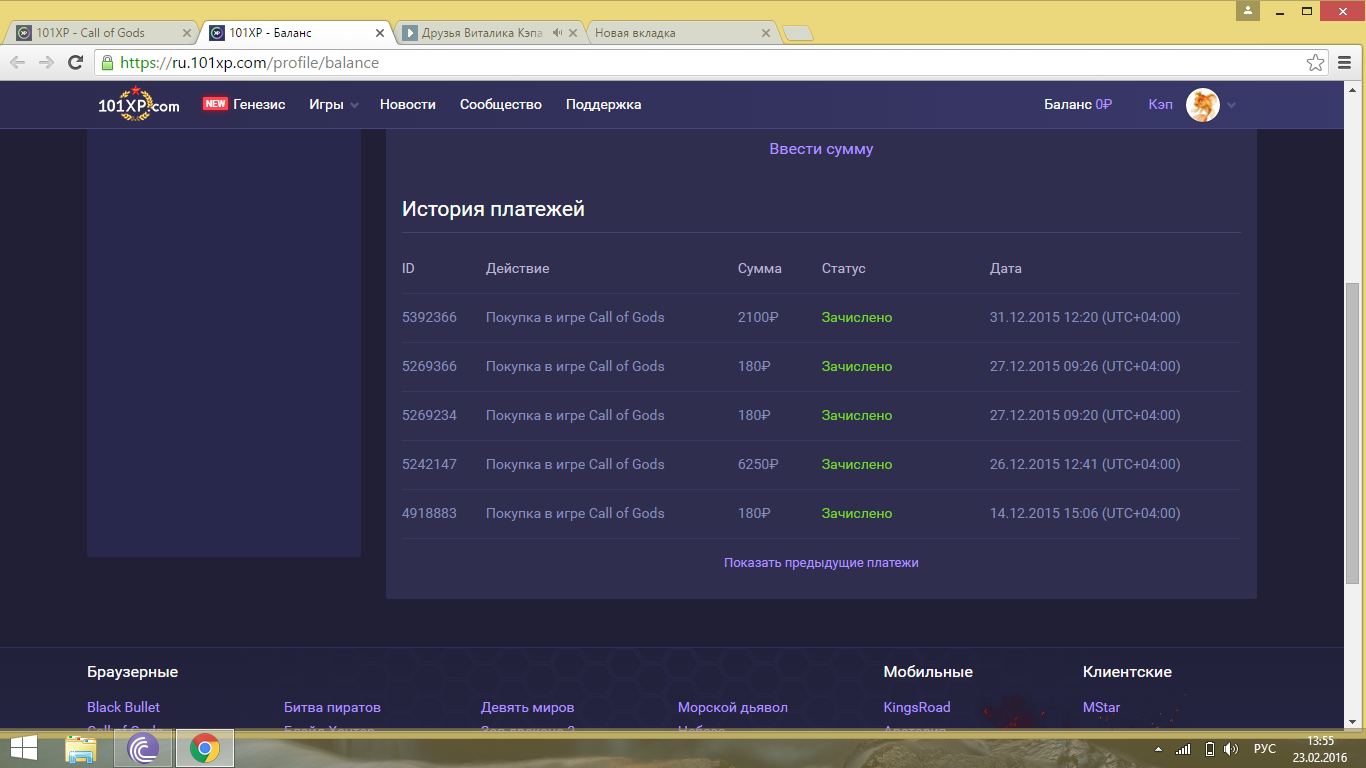Open the user avatar picture
This screenshot has width=1366, height=768.
pos(1202,105)
